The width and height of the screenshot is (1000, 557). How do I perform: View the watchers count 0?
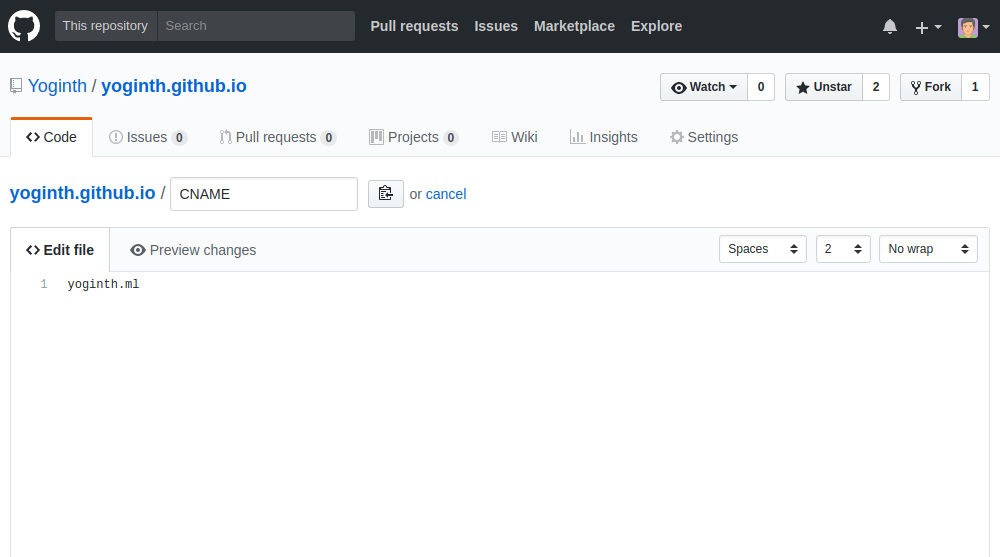[x=761, y=87]
